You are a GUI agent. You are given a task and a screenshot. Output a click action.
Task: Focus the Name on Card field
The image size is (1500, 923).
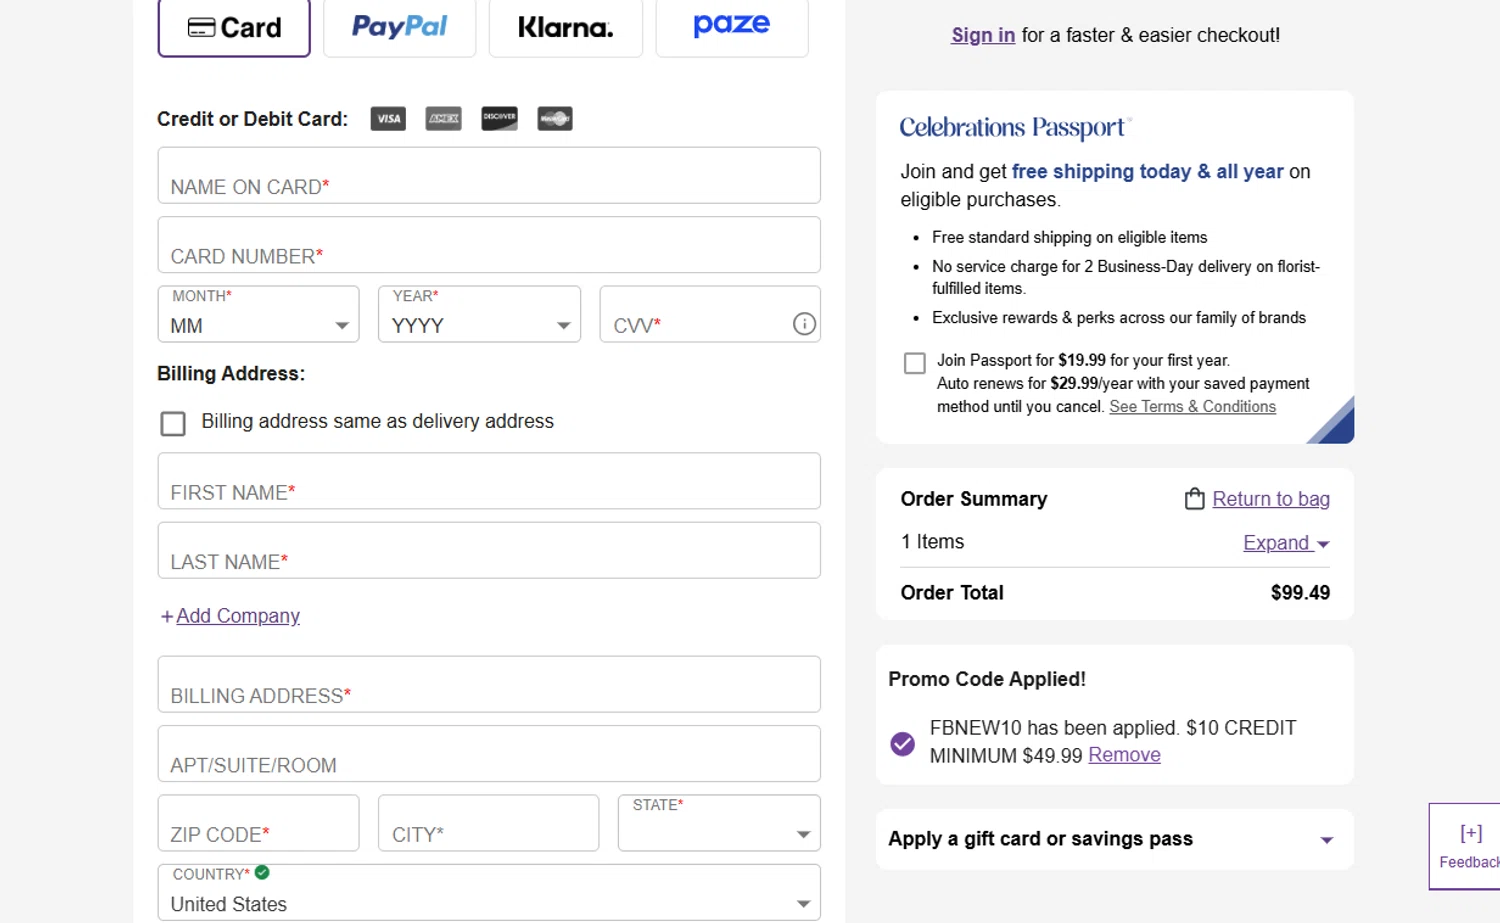(489, 176)
